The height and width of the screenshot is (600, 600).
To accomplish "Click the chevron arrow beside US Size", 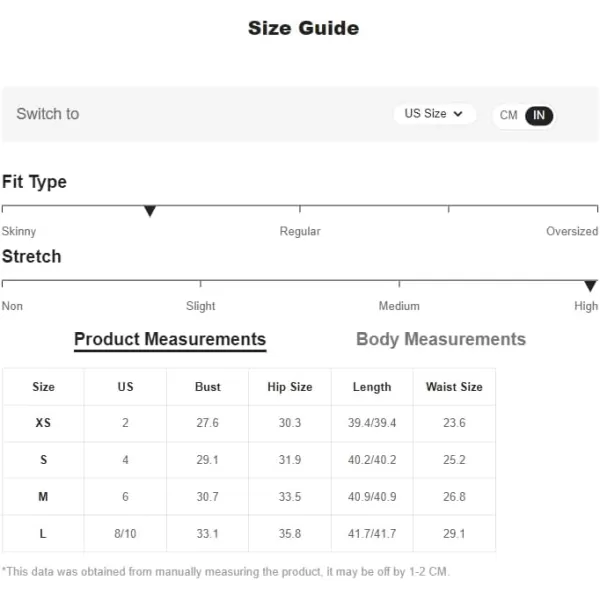I will (458, 114).
